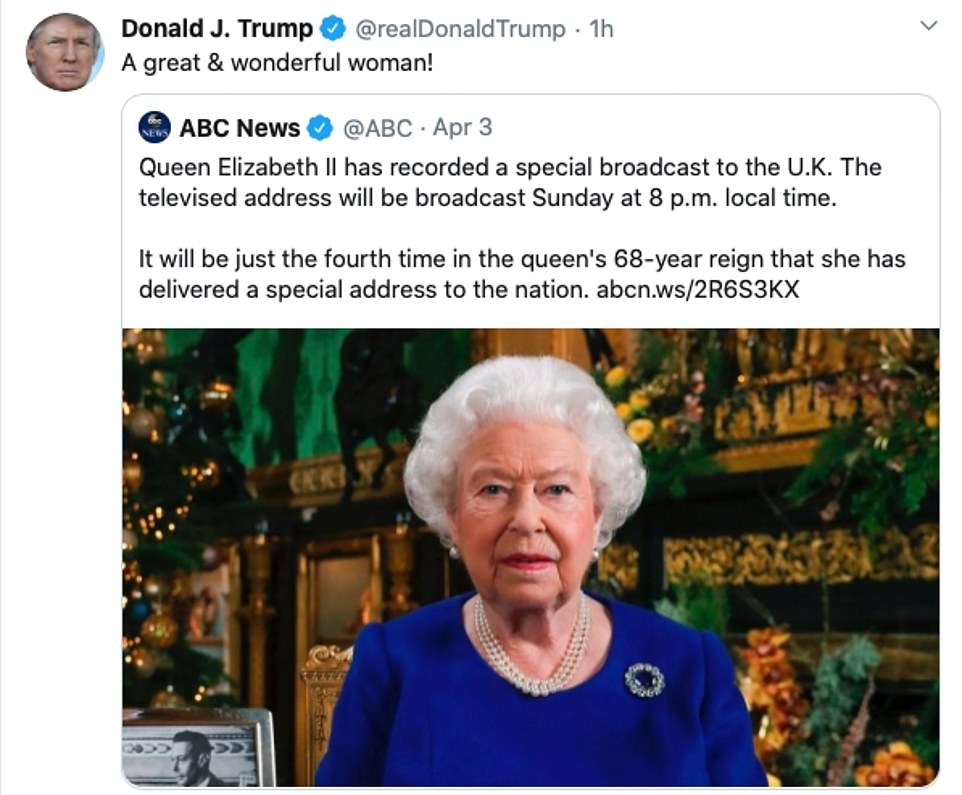Click the framed photograph in the image corner
Screen dimensions: 962x795
pyautogui.click(x=198, y=751)
